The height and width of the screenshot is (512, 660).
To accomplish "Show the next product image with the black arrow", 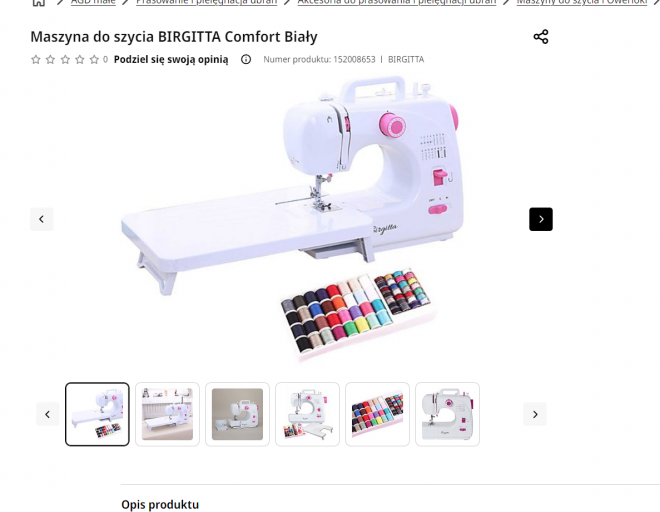I will click(541, 219).
